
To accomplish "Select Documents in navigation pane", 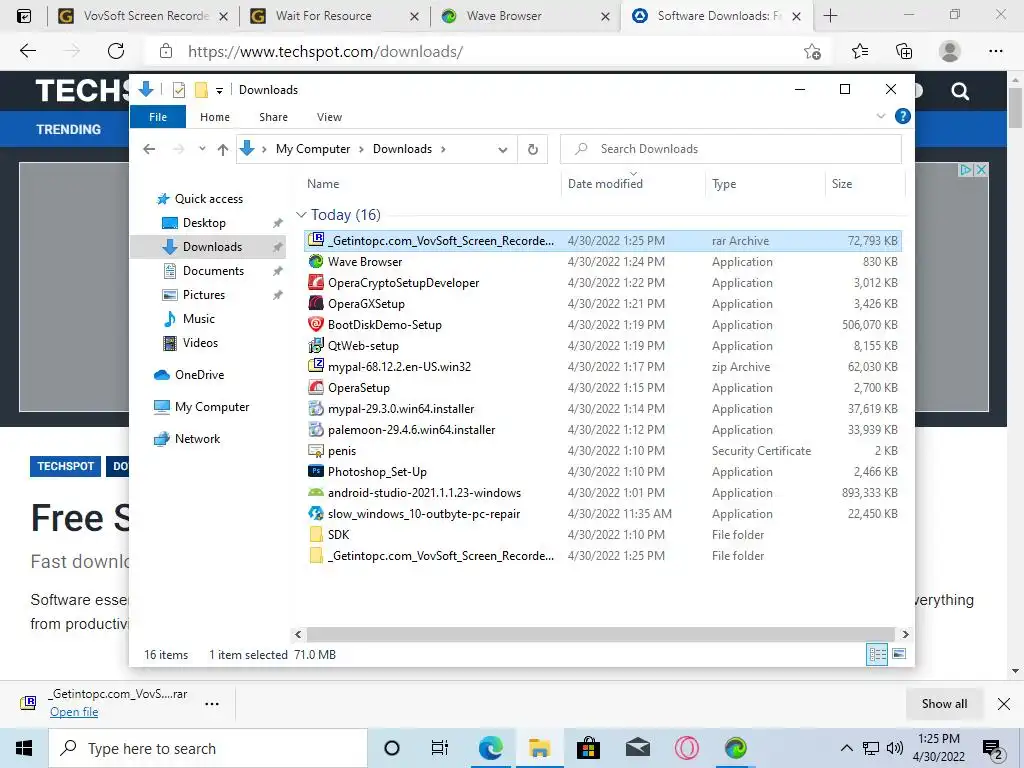I will pos(213,270).
